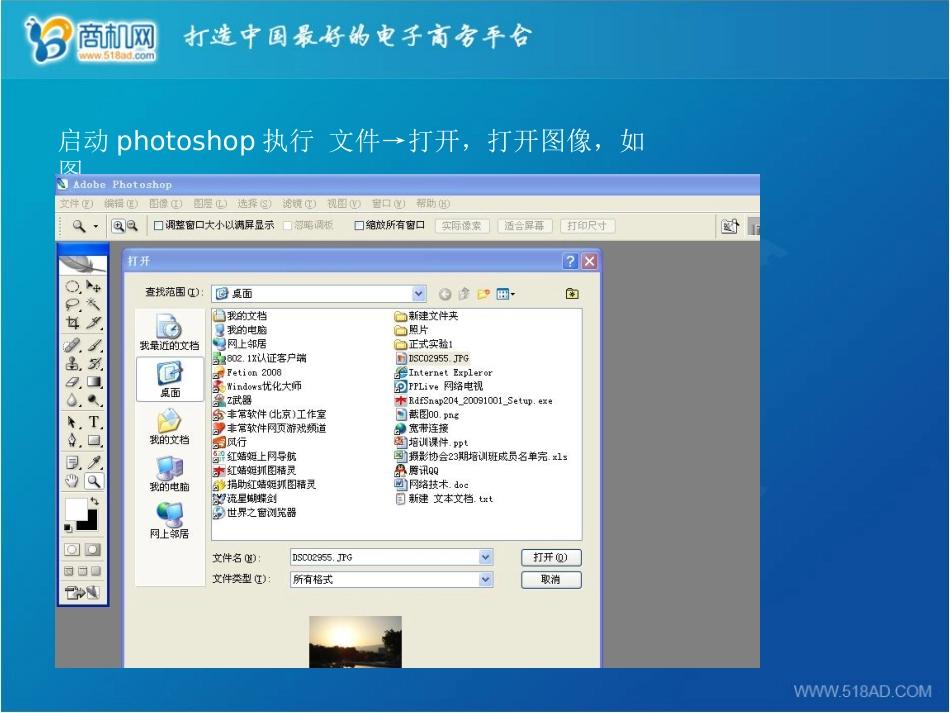The image size is (950, 713).
Task: Open the 文件类型 format dropdown
Action: coord(486,580)
